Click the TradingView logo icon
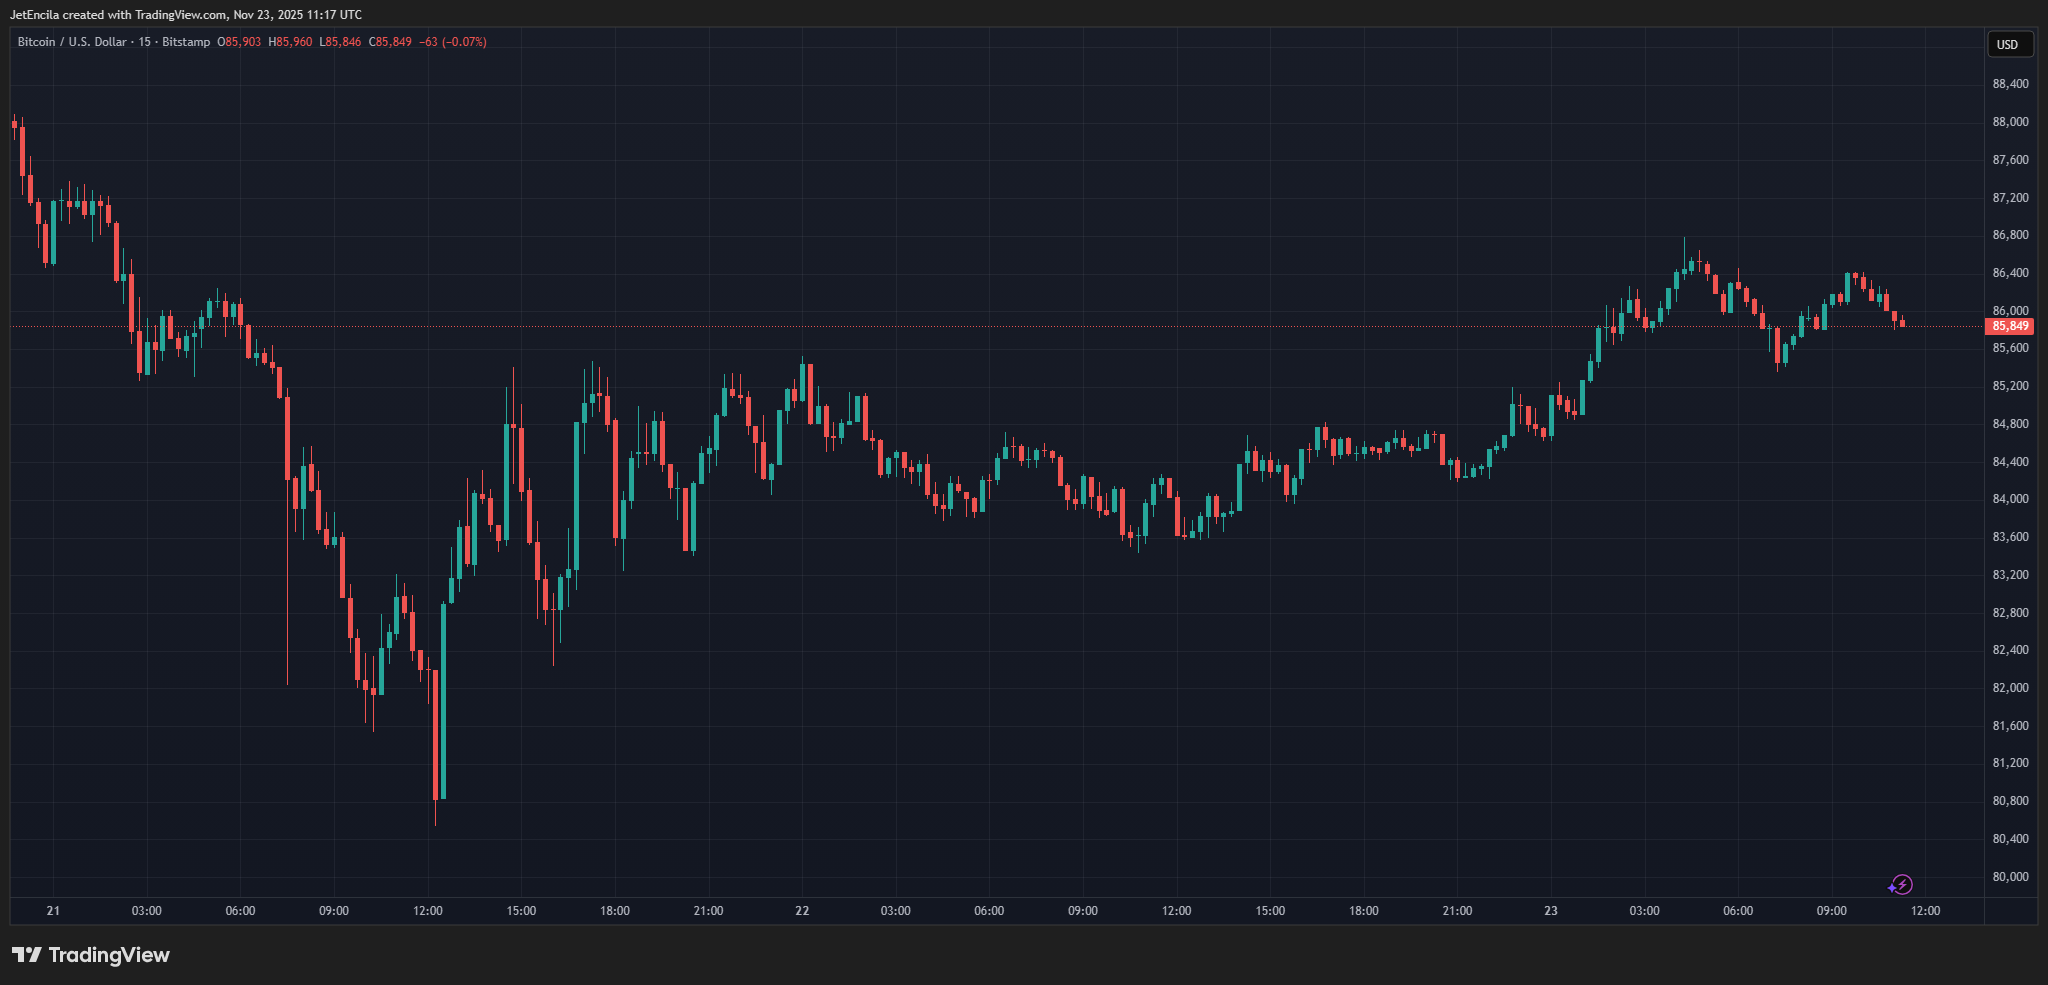Viewport: 2048px width, 985px height. point(27,955)
